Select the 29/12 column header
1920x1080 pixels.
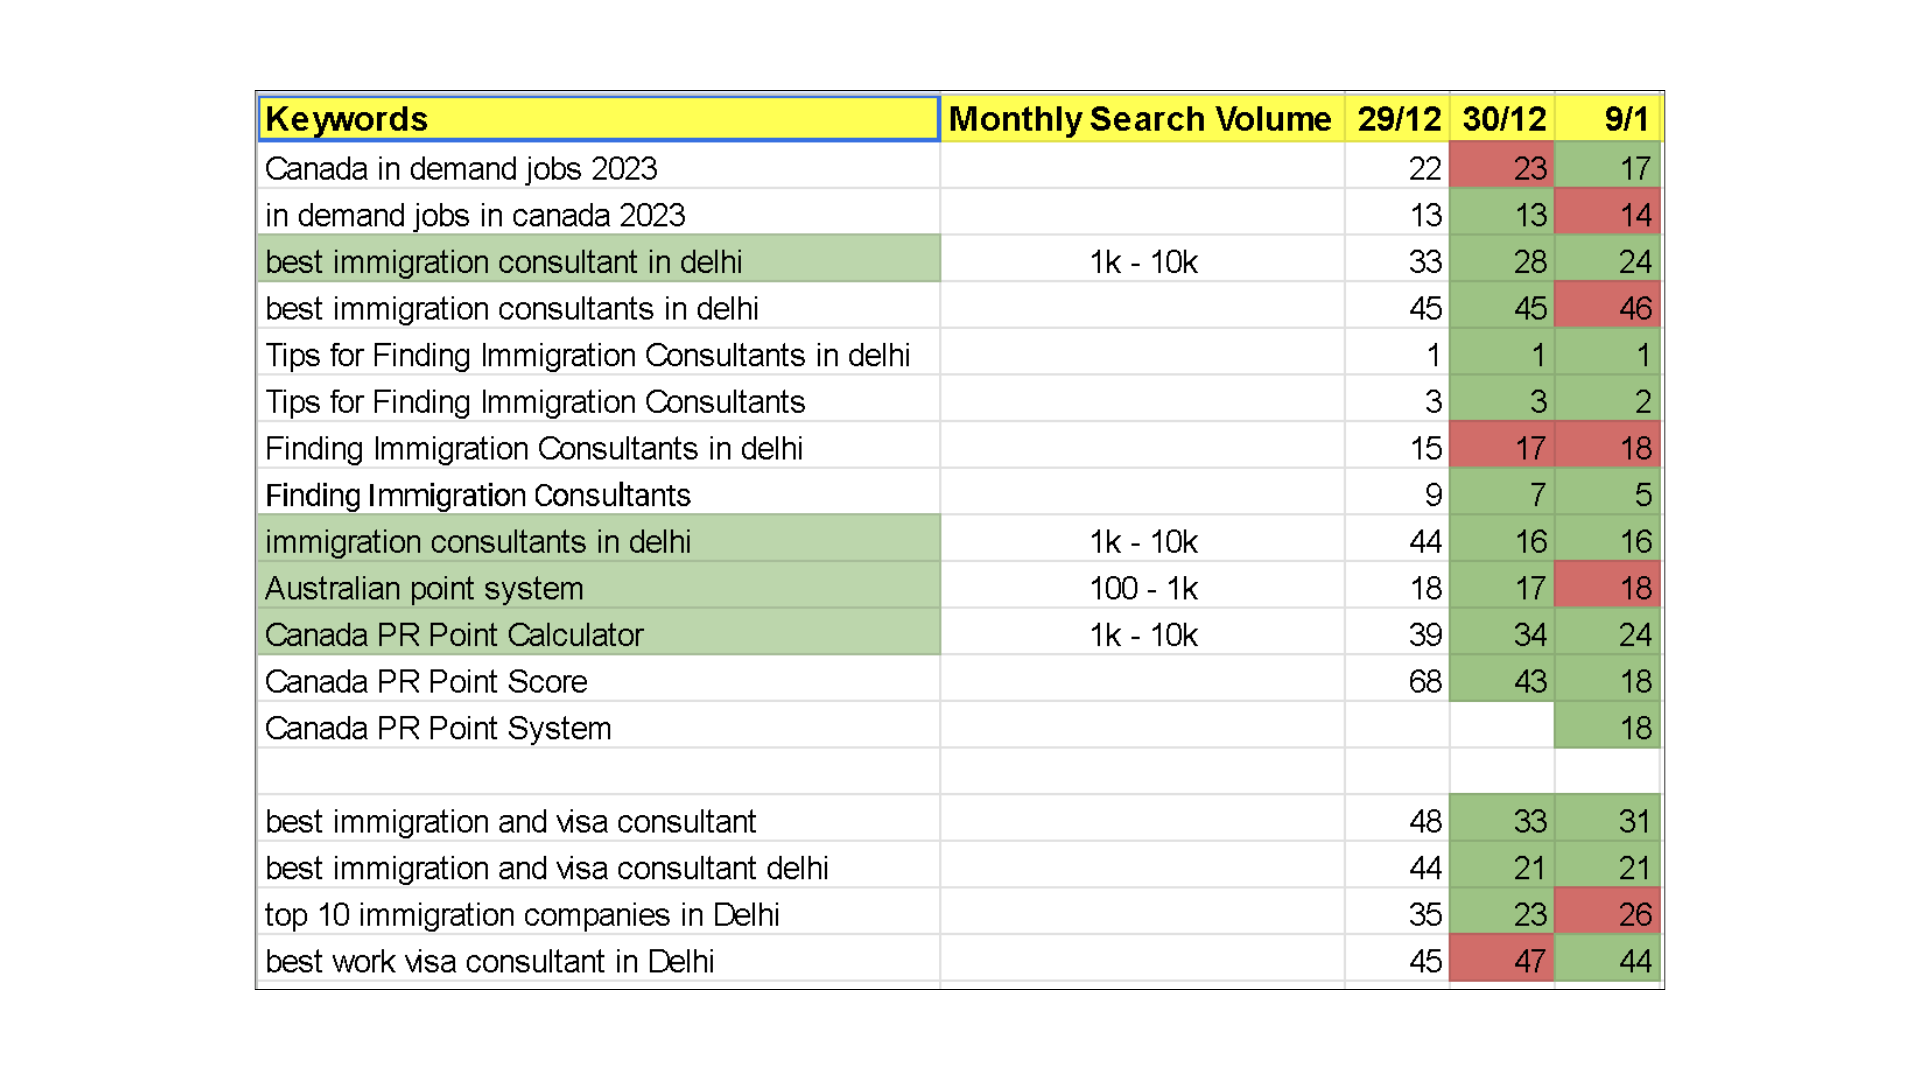[x=1397, y=119]
